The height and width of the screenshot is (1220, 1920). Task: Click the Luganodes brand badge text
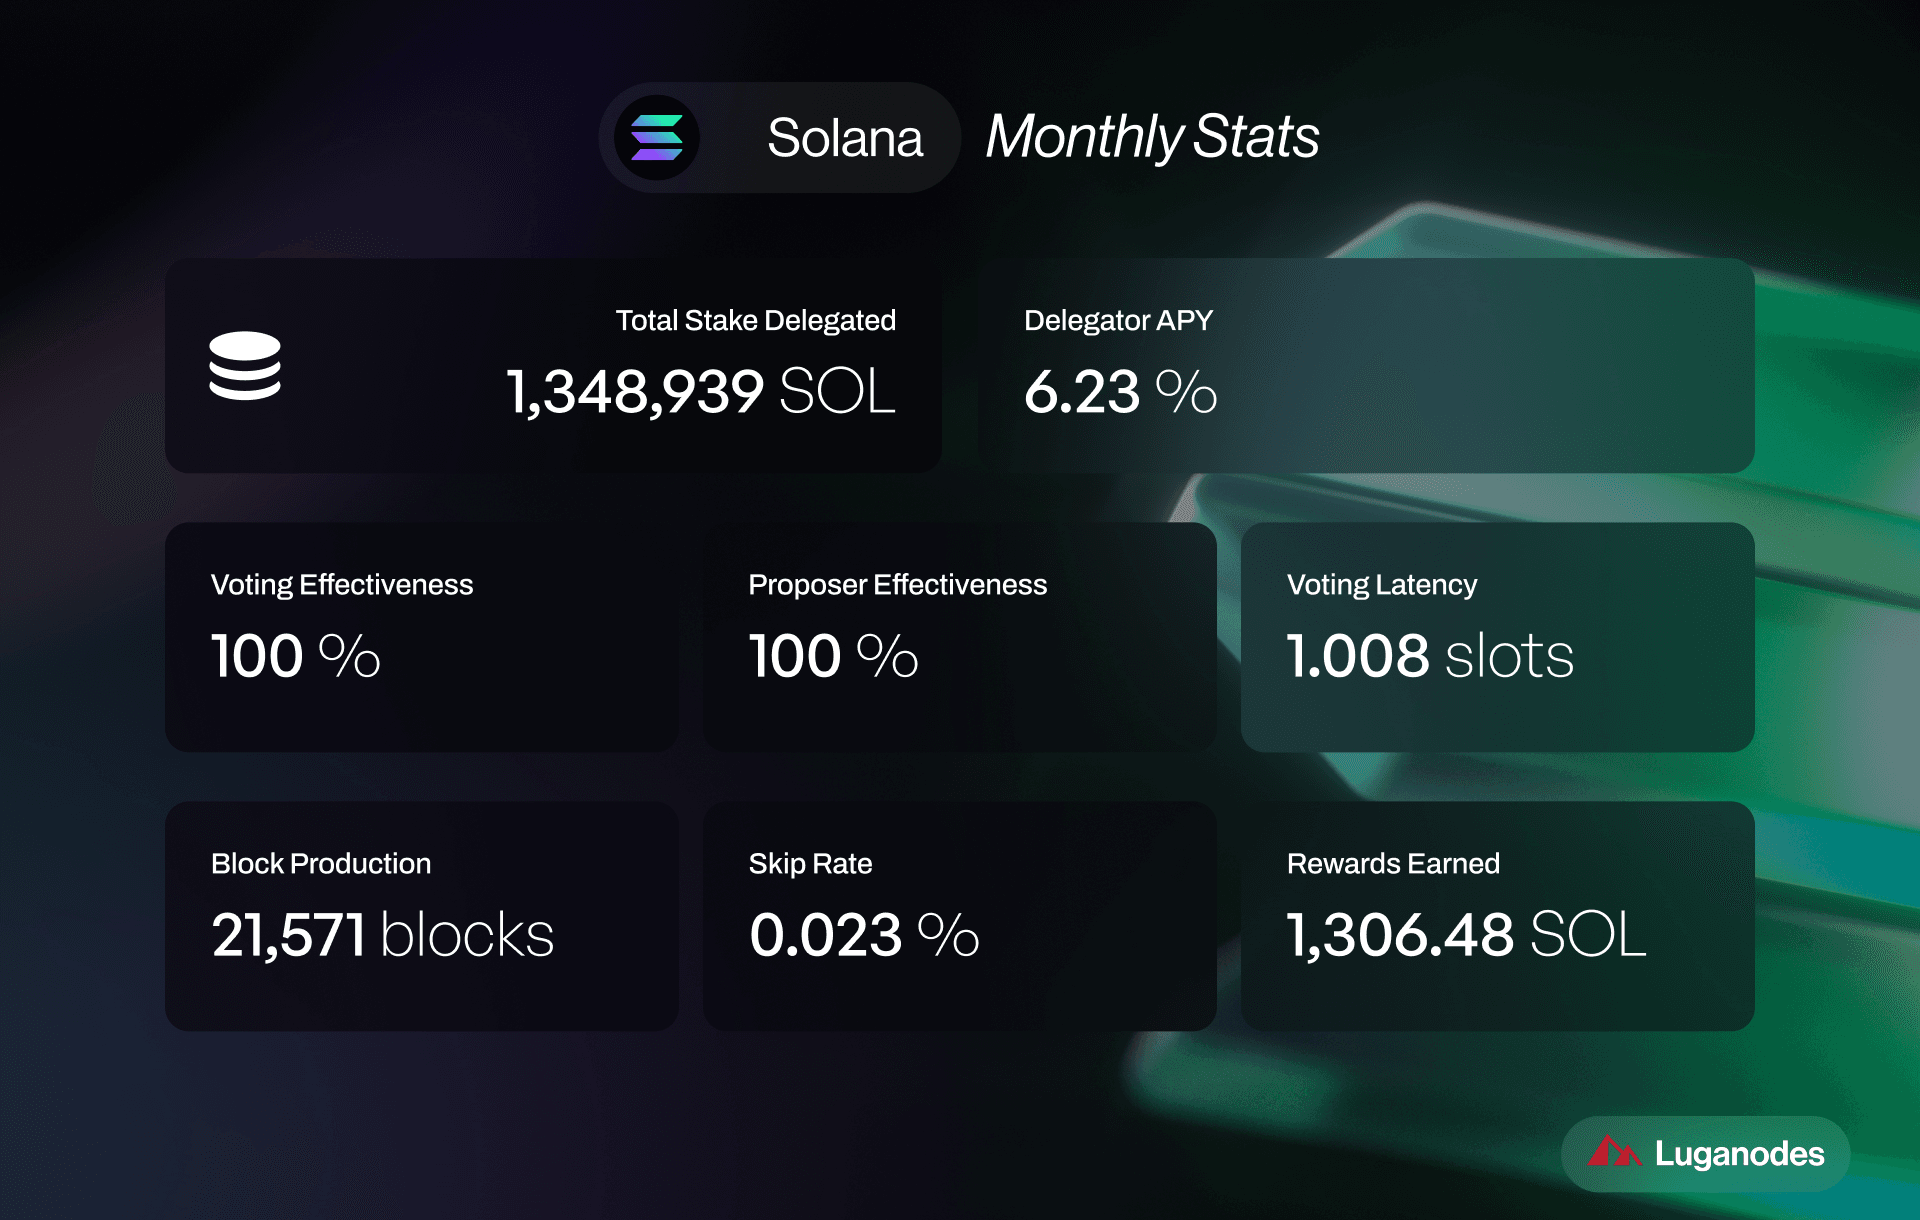coord(1739,1154)
